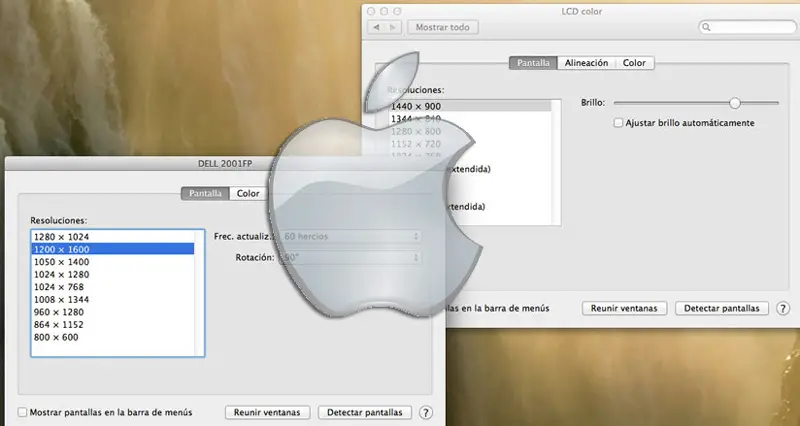Open help in DELL 2001FP window
Image resolution: width=800 pixels, height=426 pixels.
(x=426, y=412)
